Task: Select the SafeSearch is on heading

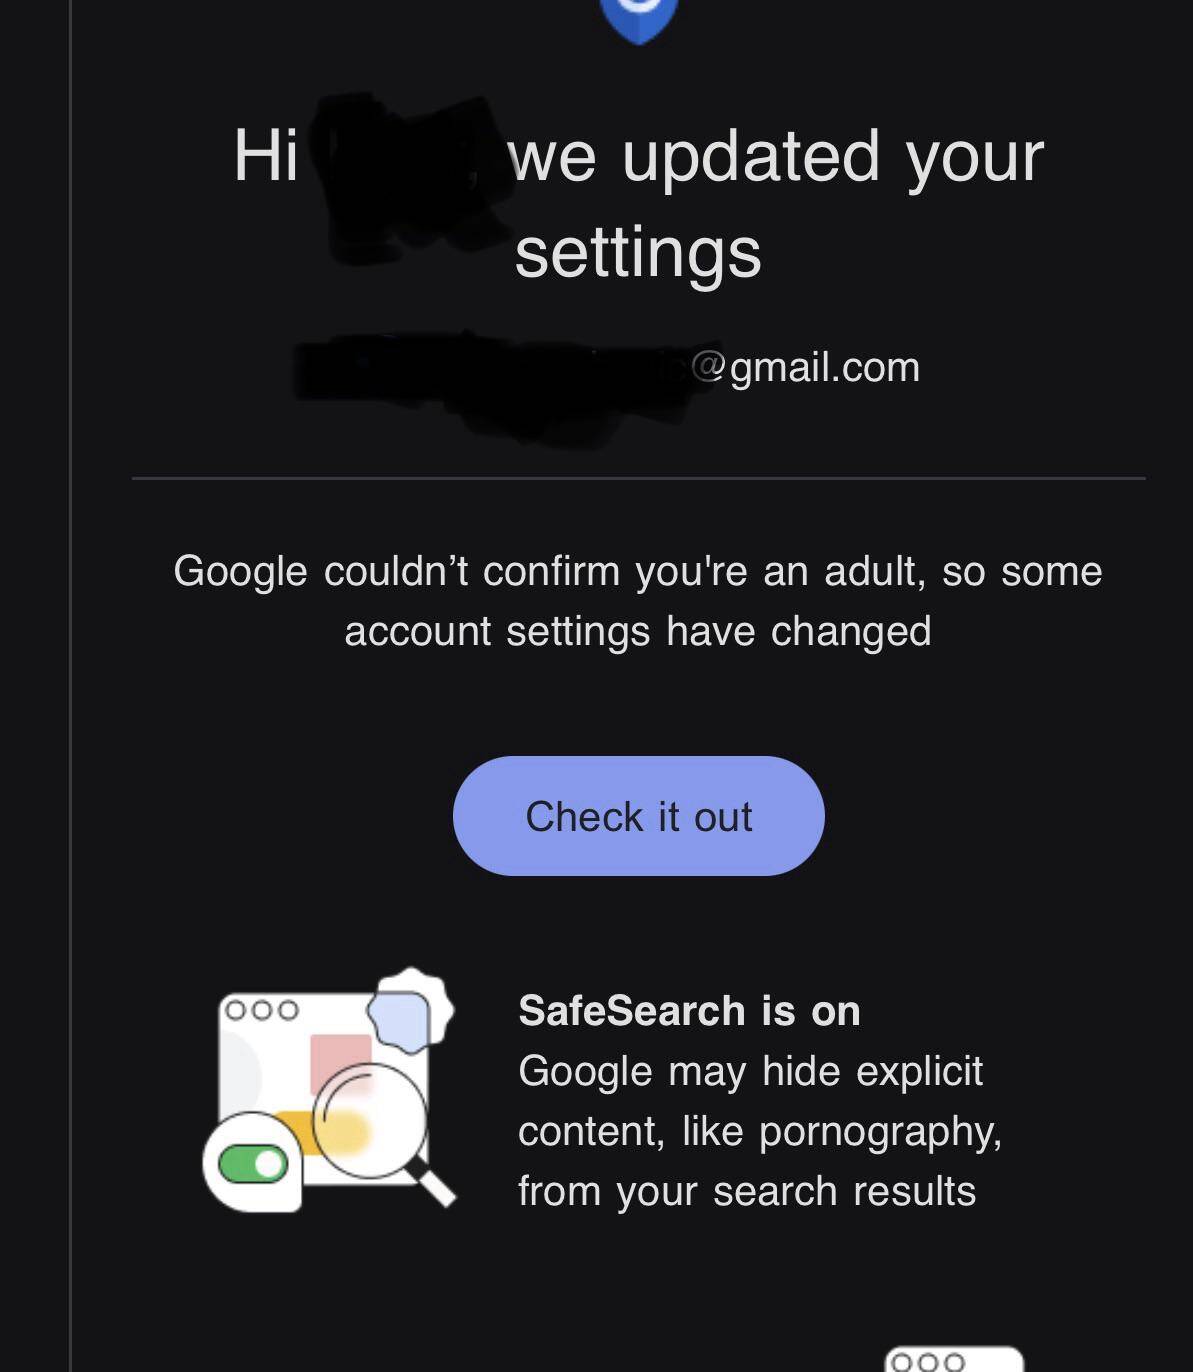Action: [689, 1010]
